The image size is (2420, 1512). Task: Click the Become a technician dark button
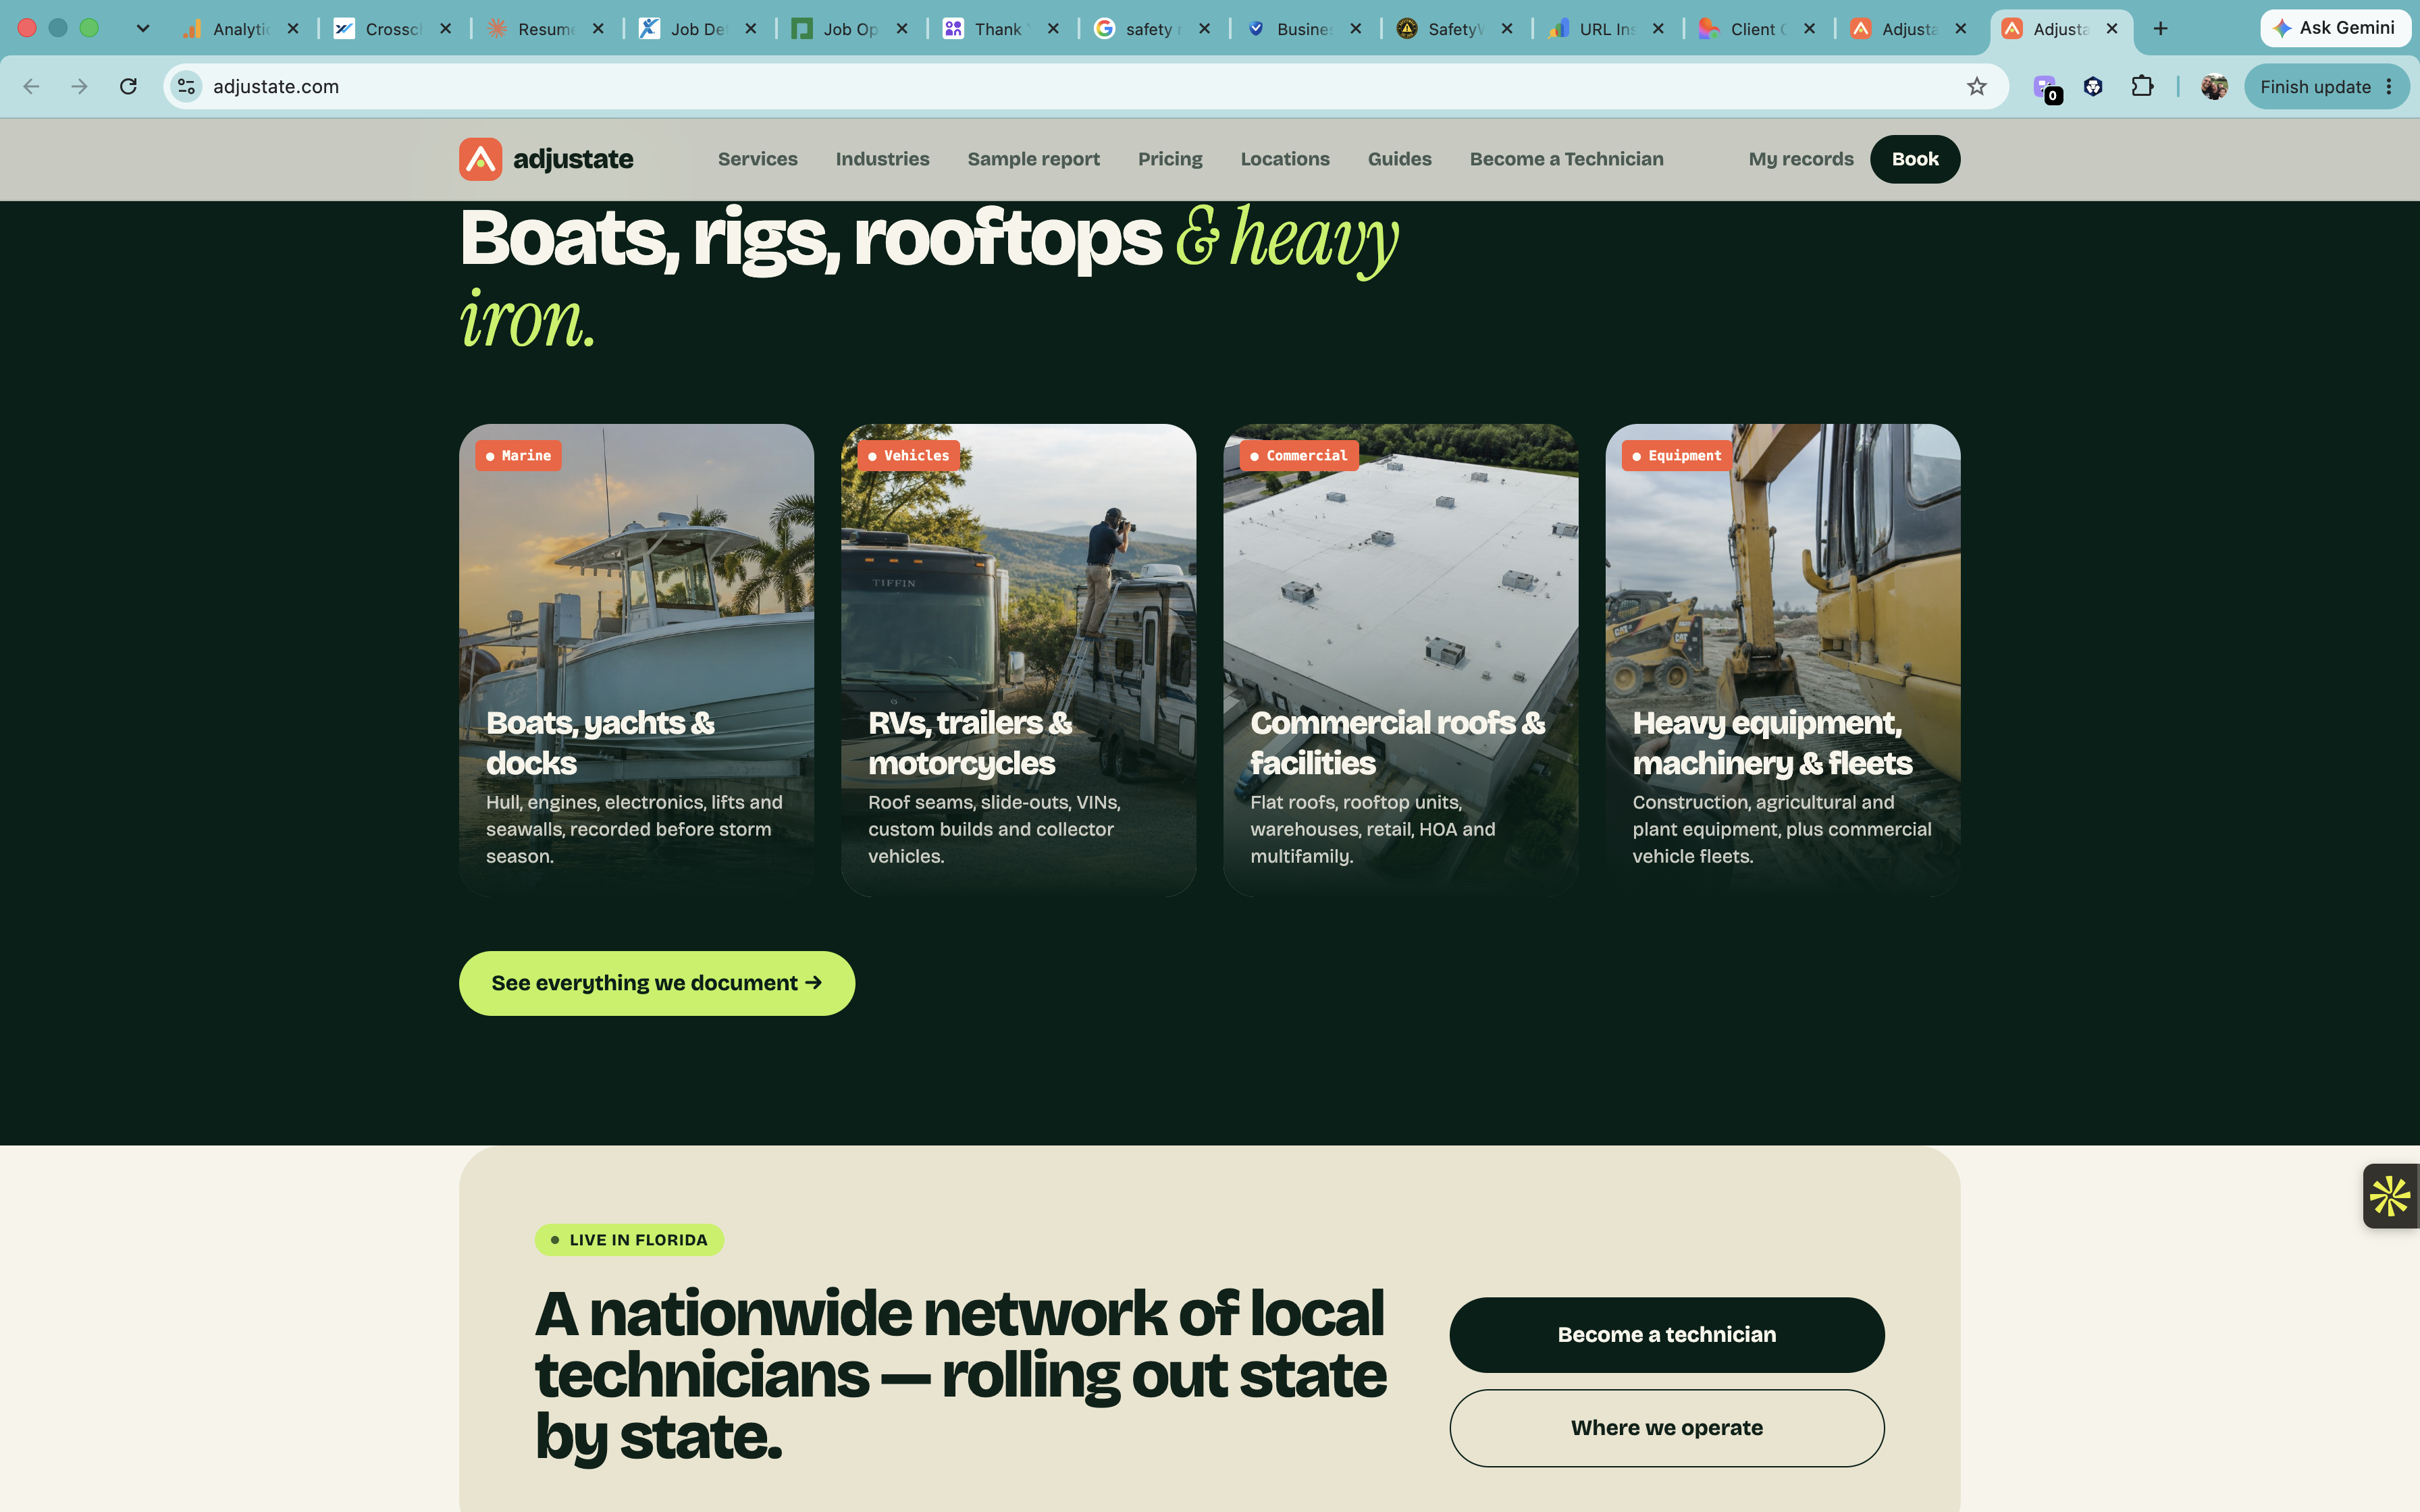coord(1667,1335)
